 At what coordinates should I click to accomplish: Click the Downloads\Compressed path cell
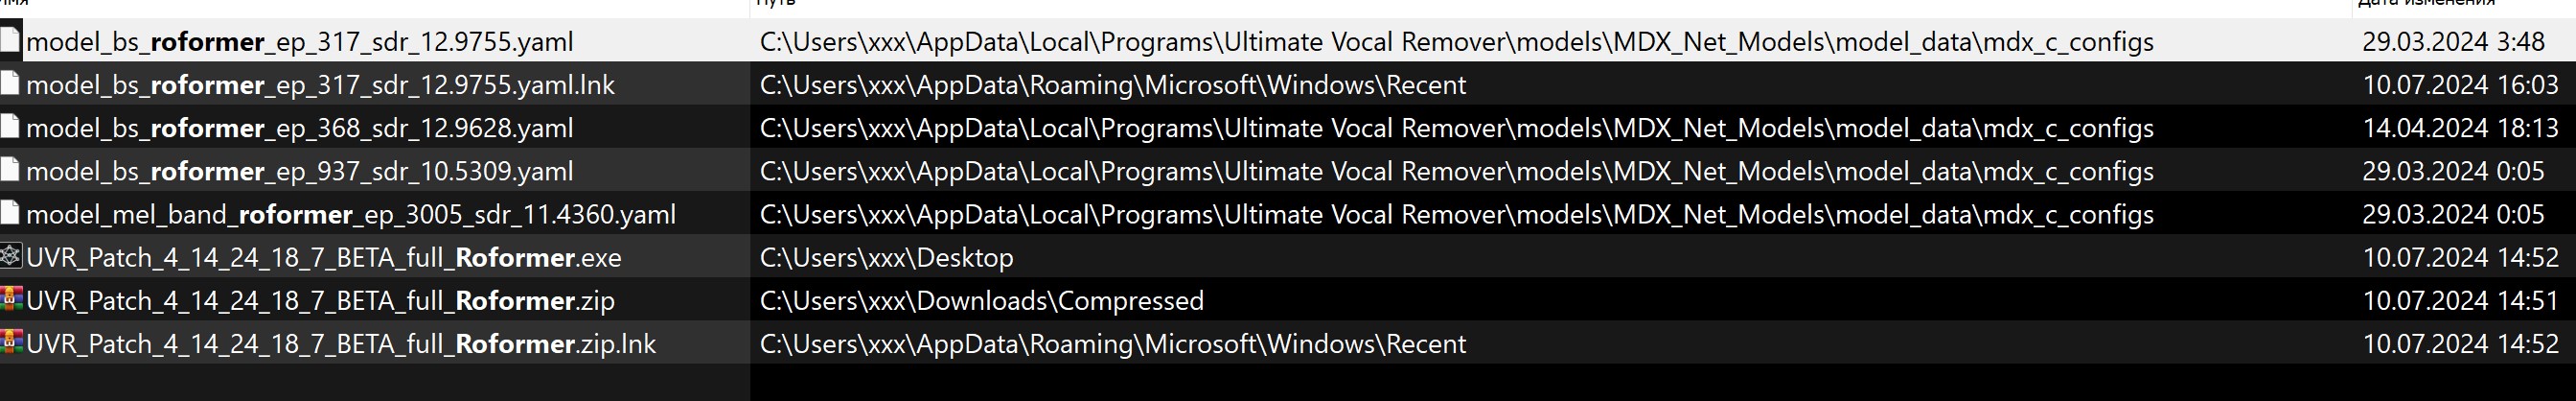pyautogui.click(x=981, y=301)
